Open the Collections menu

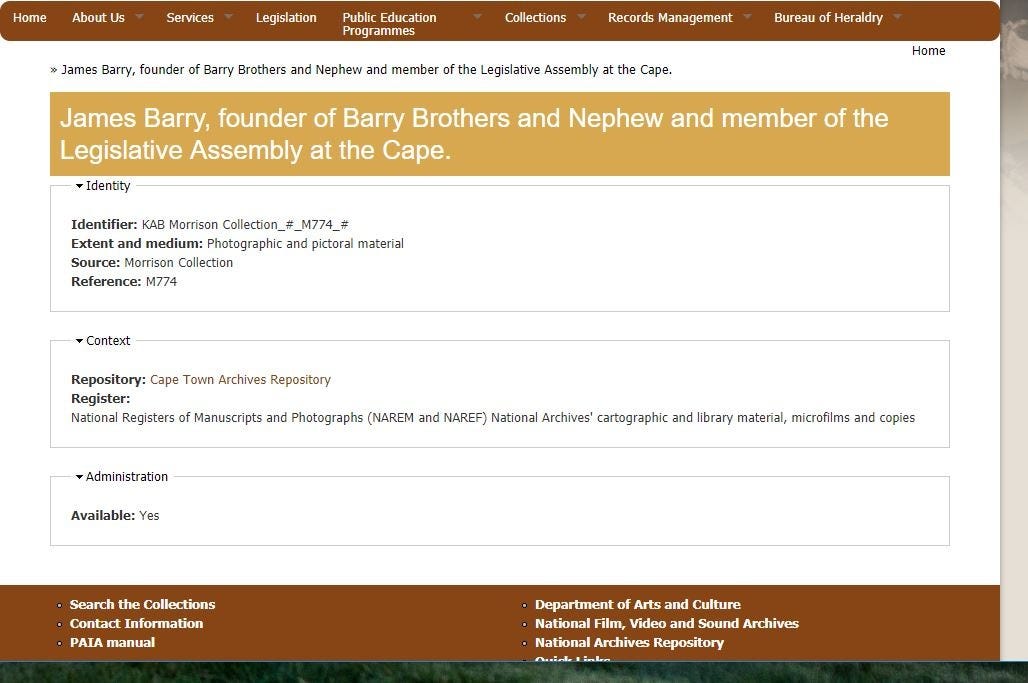click(535, 18)
